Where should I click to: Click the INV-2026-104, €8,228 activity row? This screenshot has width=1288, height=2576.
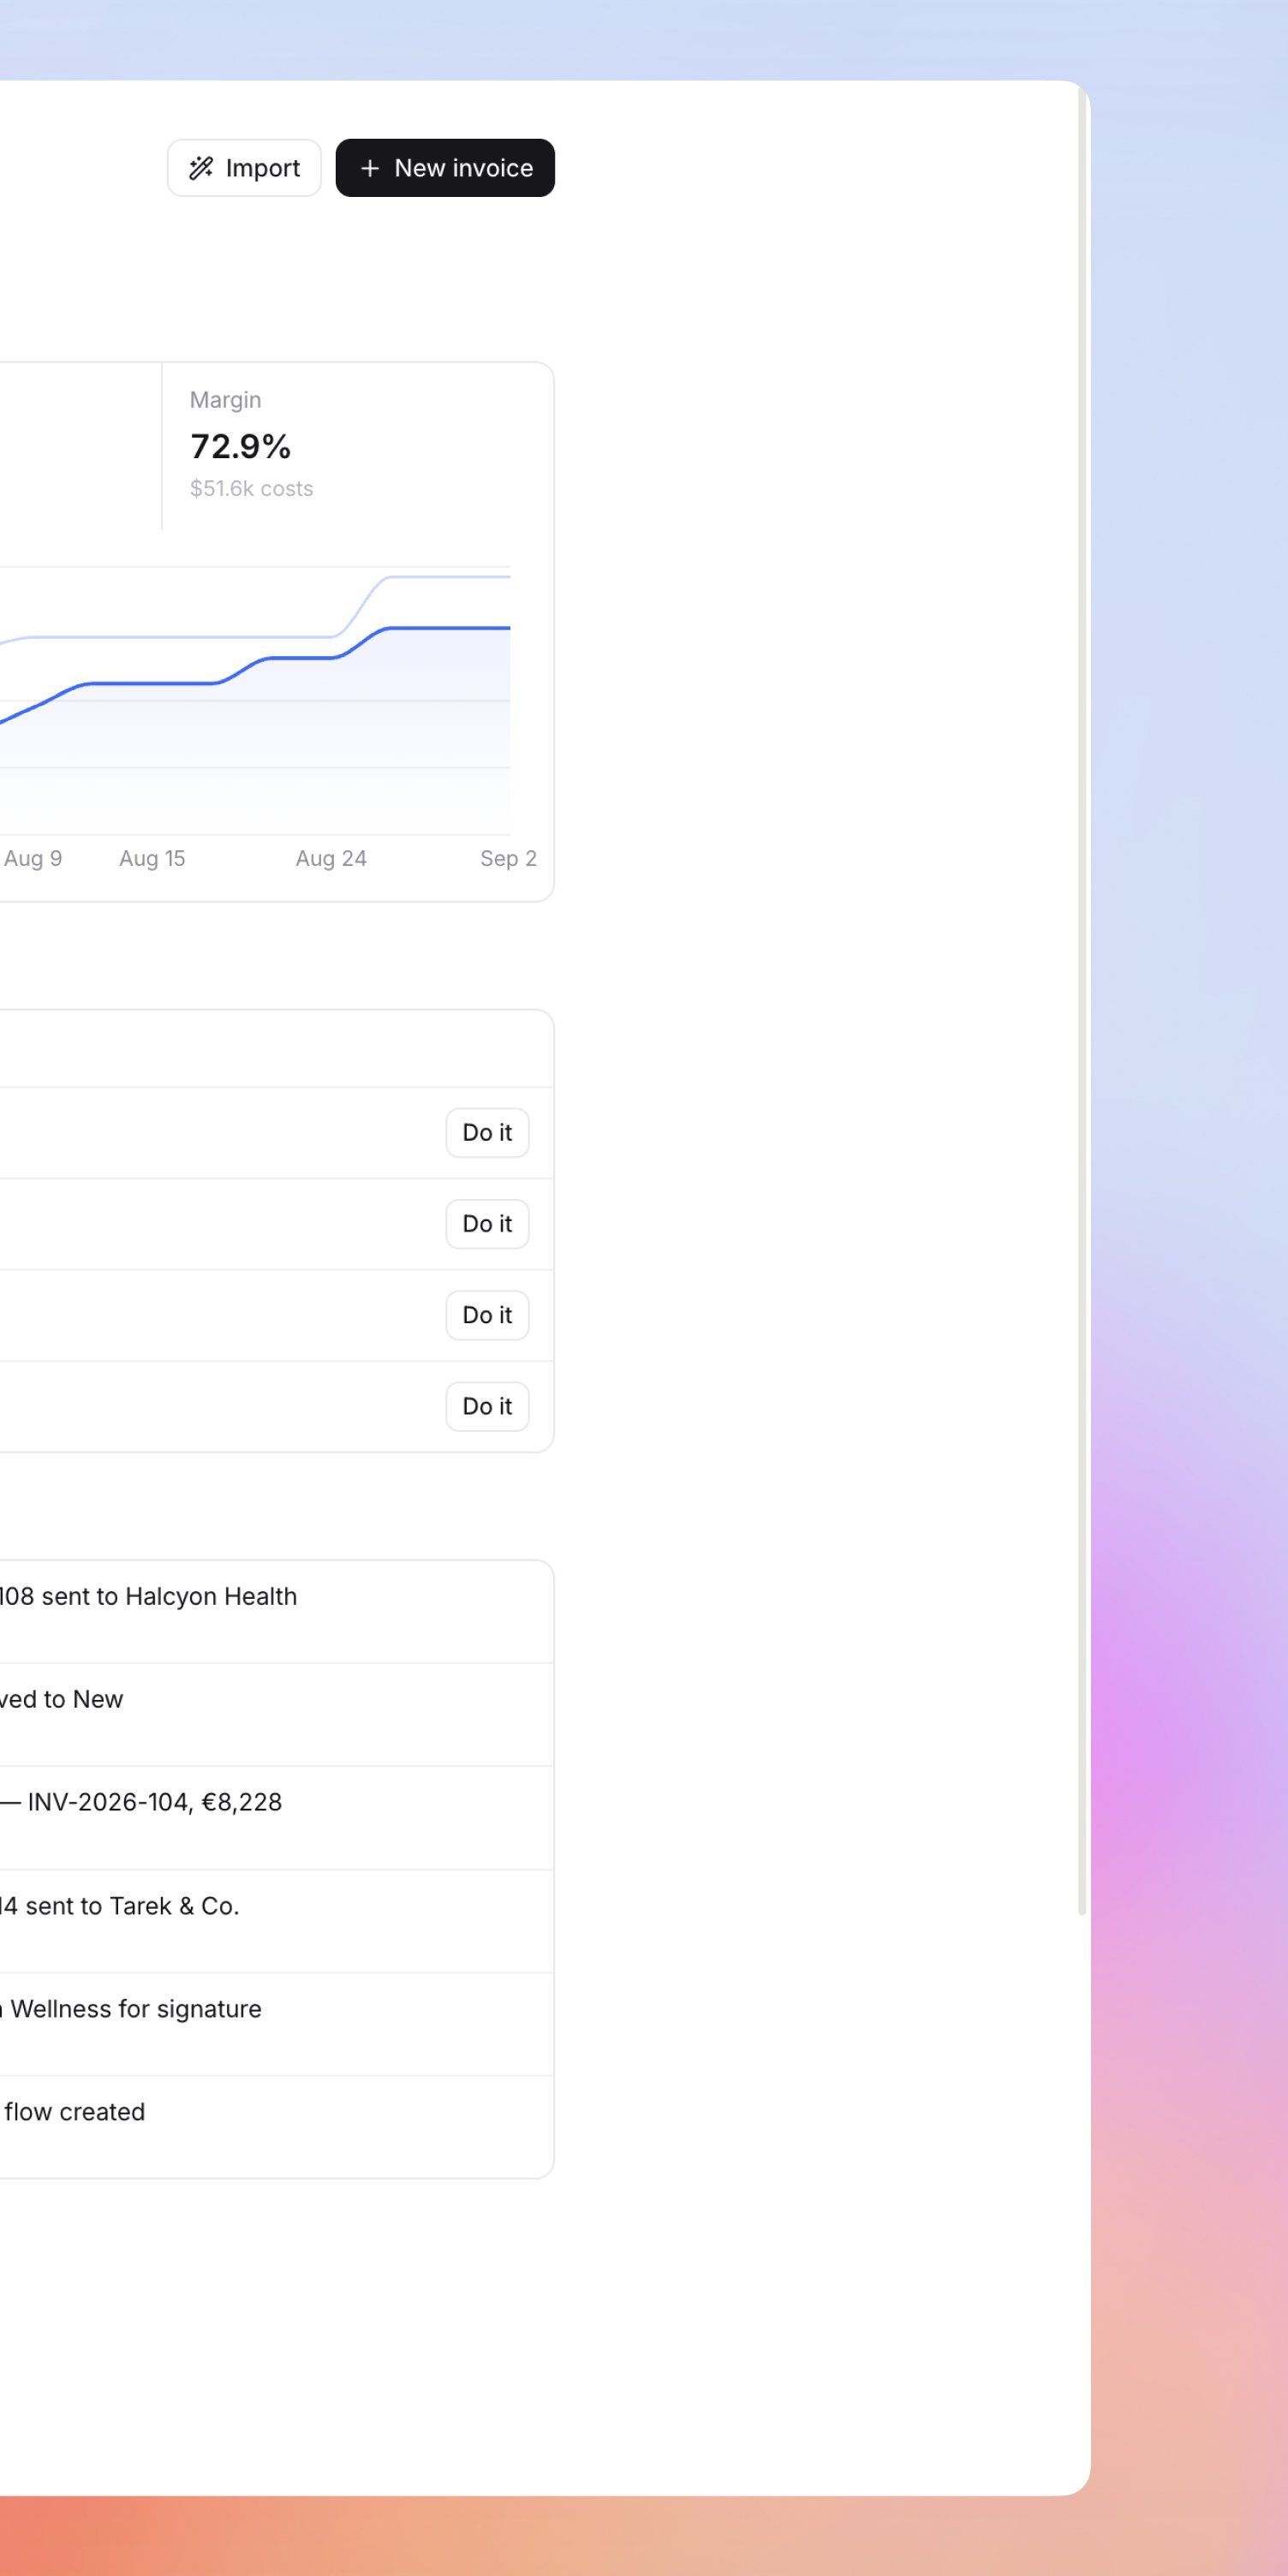click(x=276, y=1818)
